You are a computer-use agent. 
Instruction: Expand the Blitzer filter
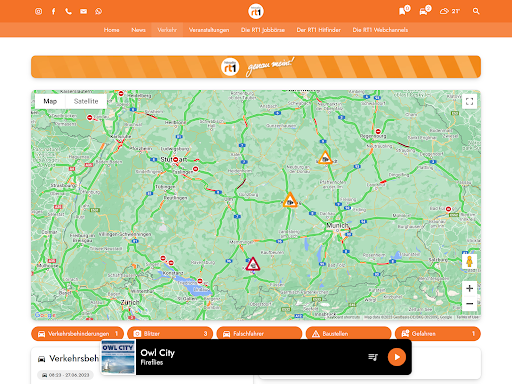tap(170, 334)
